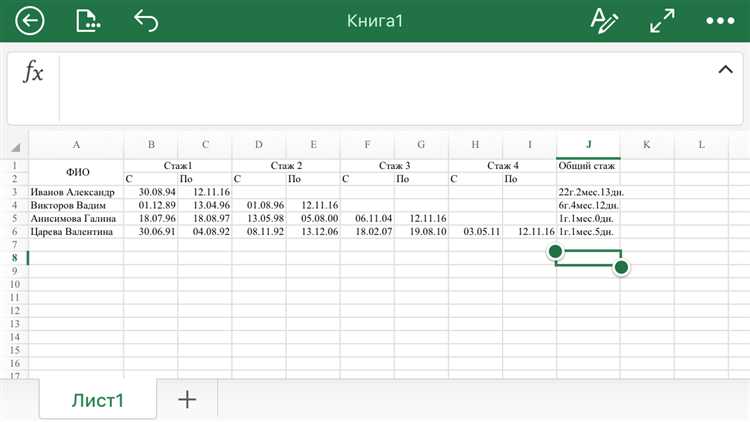Viewport: 750px width, 422px height.
Task: Select the Стаж 3 header cell
Action: (x=394, y=165)
